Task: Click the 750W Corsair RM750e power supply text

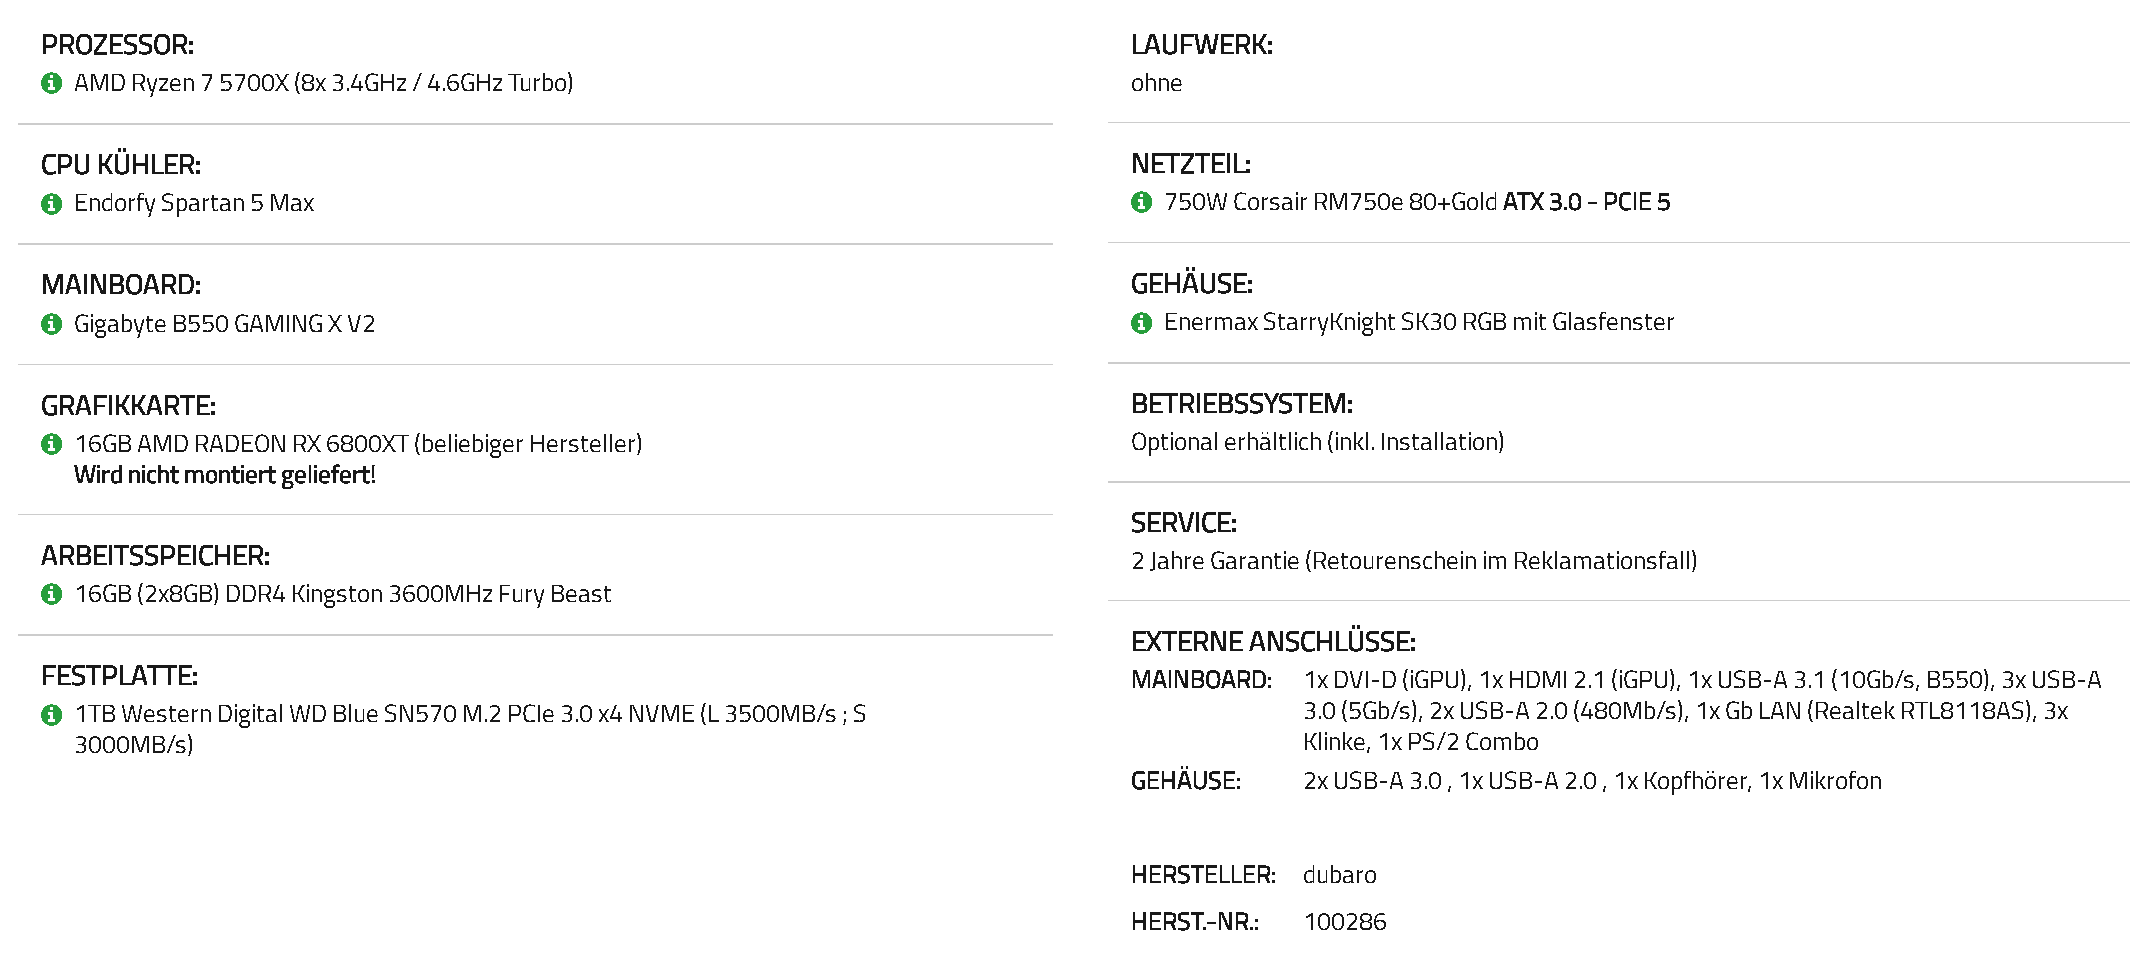Action: (x=1417, y=202)
